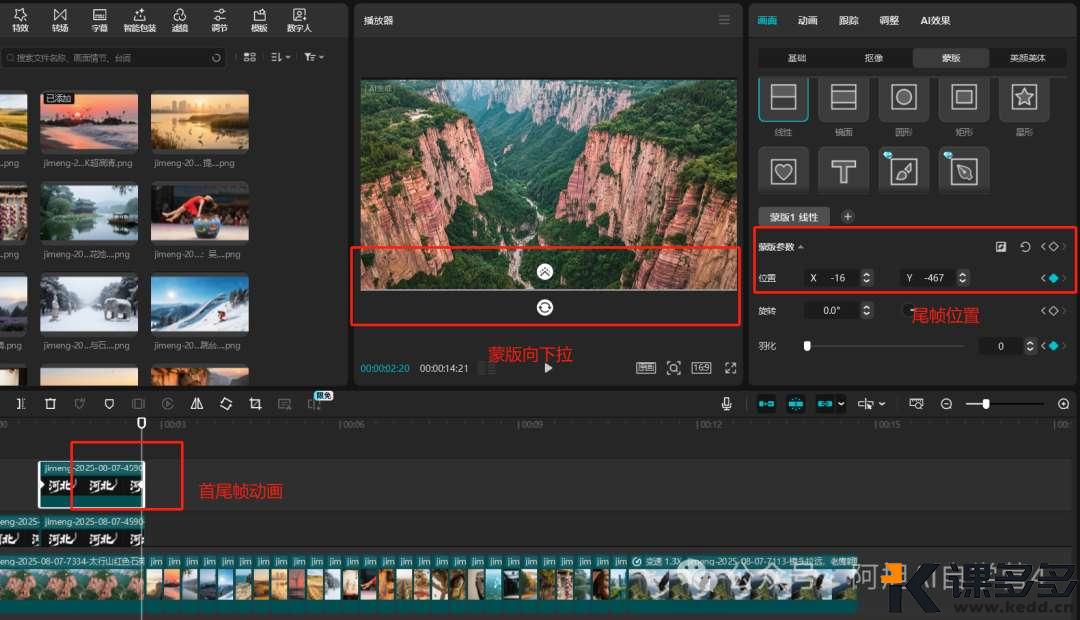
Task: Open the 特效 effects panel
Action: point(20,20)
